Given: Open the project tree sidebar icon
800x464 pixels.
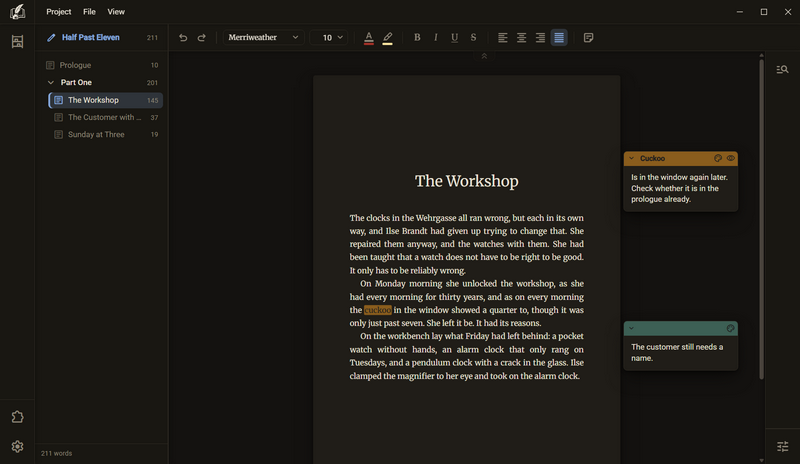Looking at the screenshot, I should 17,41.
